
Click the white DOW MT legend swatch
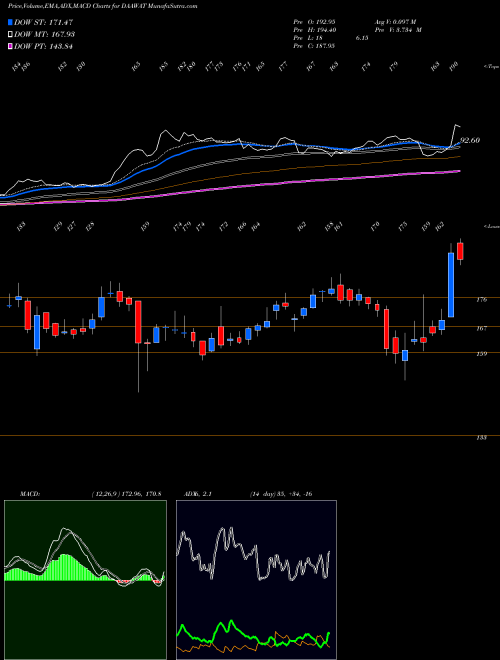click(11, 34)
